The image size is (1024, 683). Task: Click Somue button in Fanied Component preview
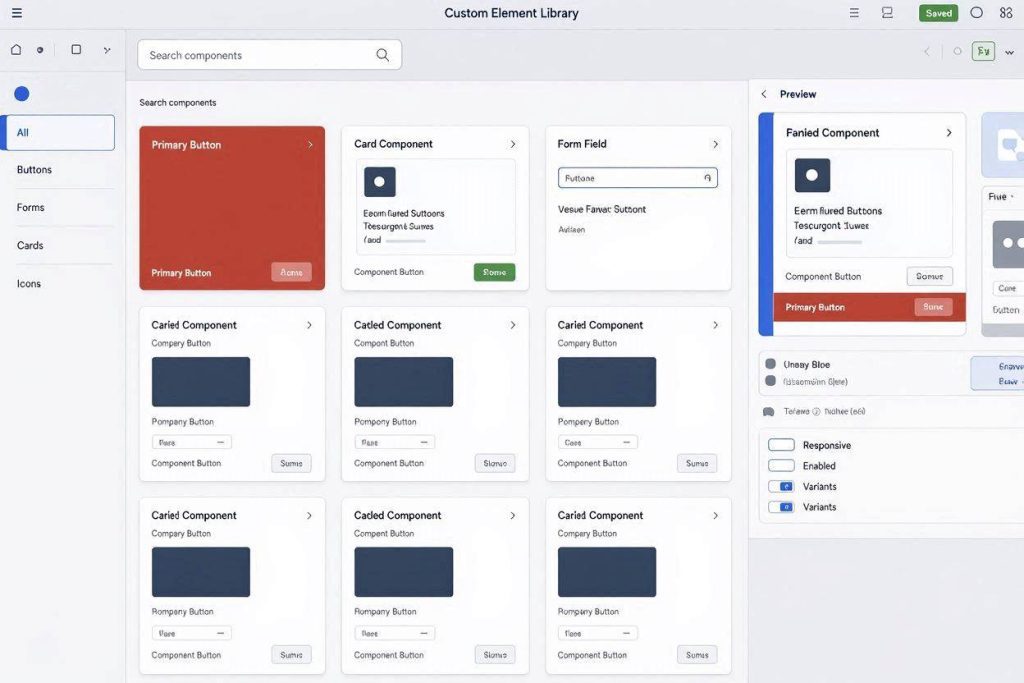(x=929, y=277)
